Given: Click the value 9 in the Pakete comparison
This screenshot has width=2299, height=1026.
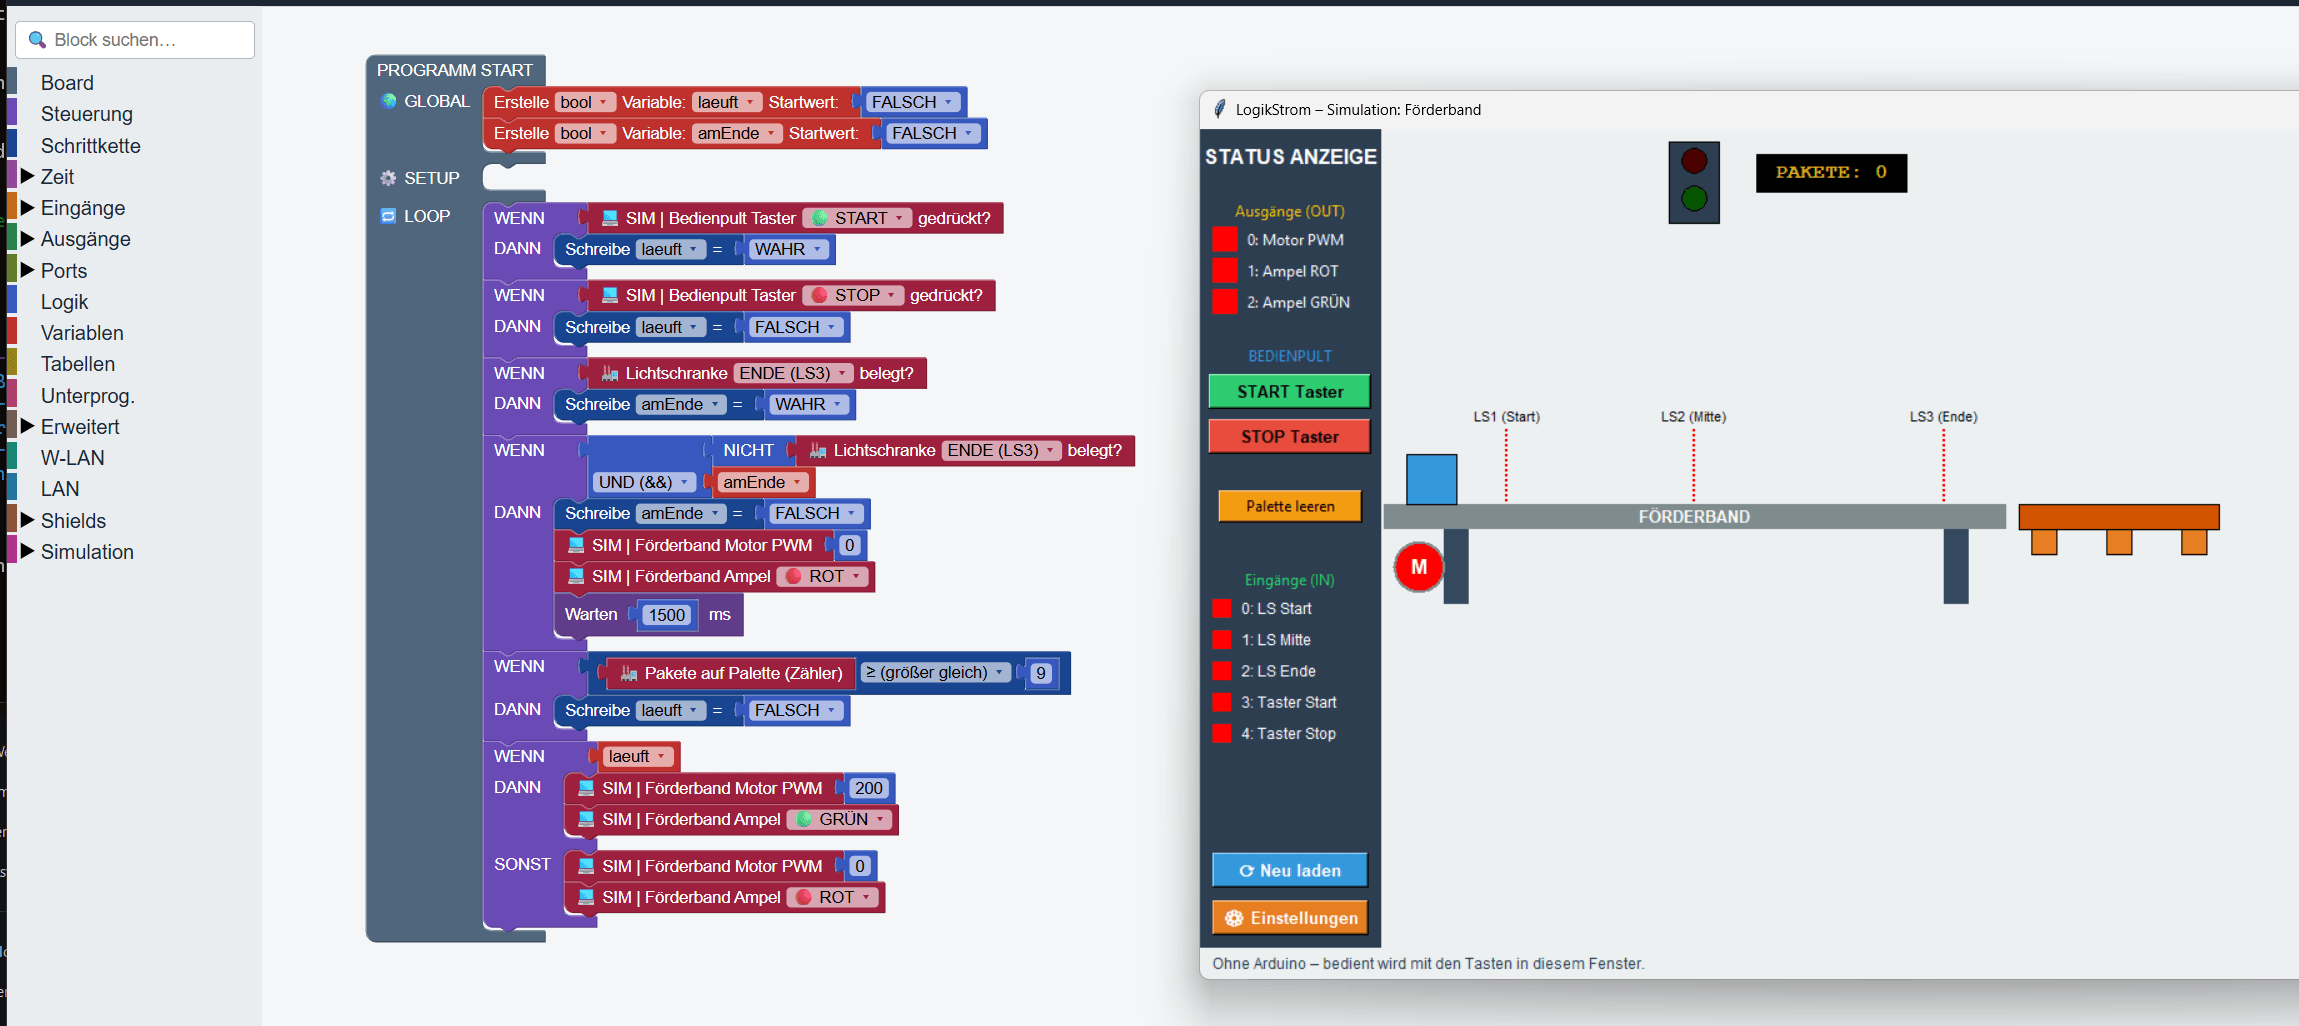Looking at the screenshot, I should tap(1041, 673).
